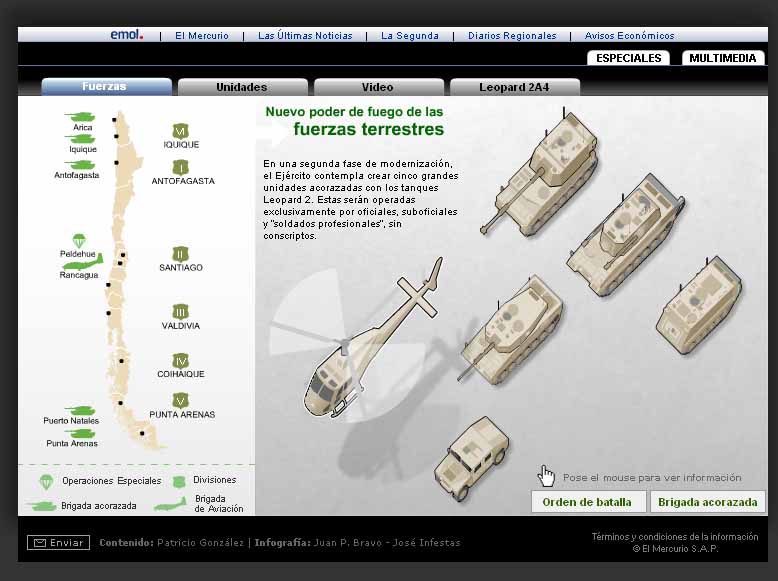Viewport: 778px width, 581px height.
Task: Open the La Segunda link
Action: tap(410, 36)
